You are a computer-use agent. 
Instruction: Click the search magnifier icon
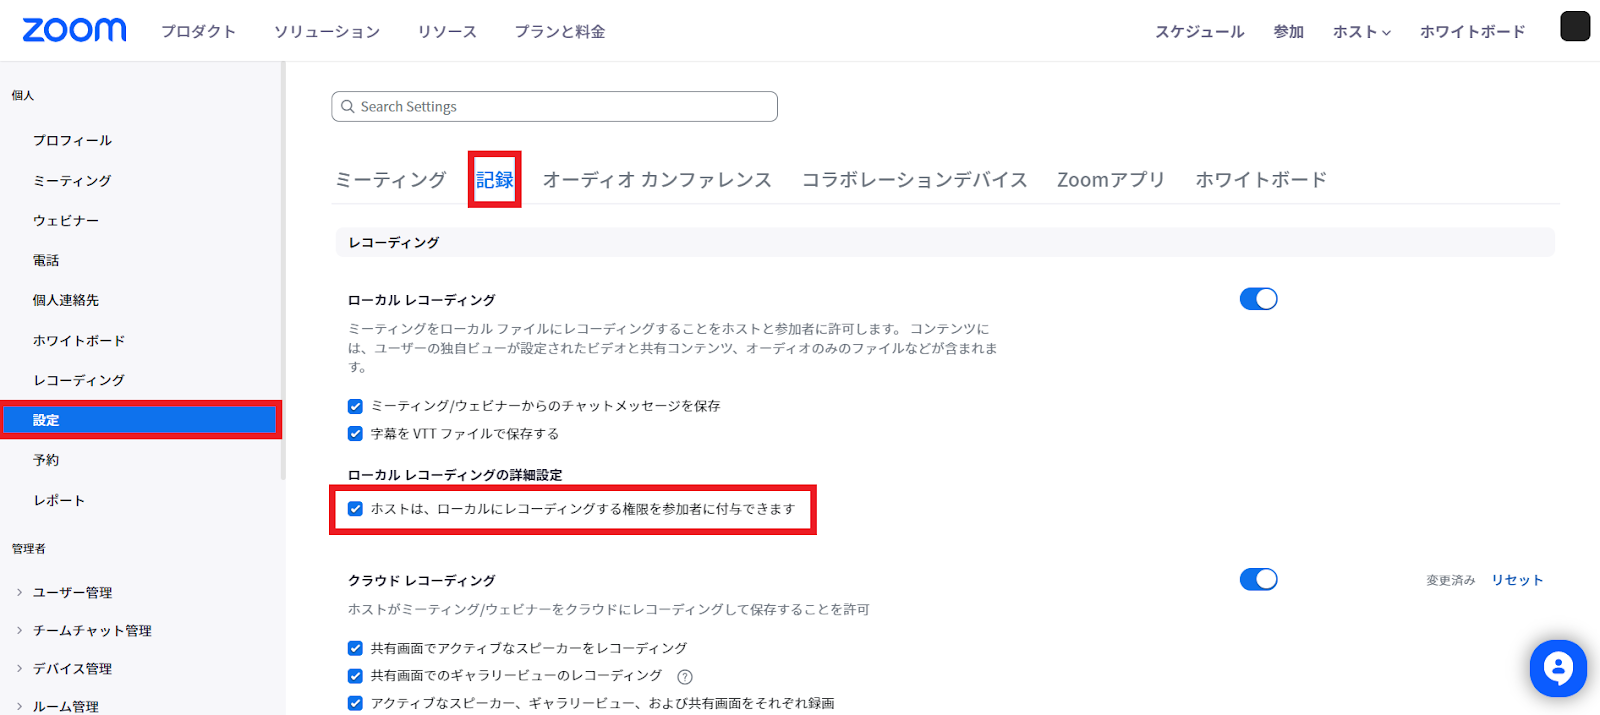(x=348, y=107)
